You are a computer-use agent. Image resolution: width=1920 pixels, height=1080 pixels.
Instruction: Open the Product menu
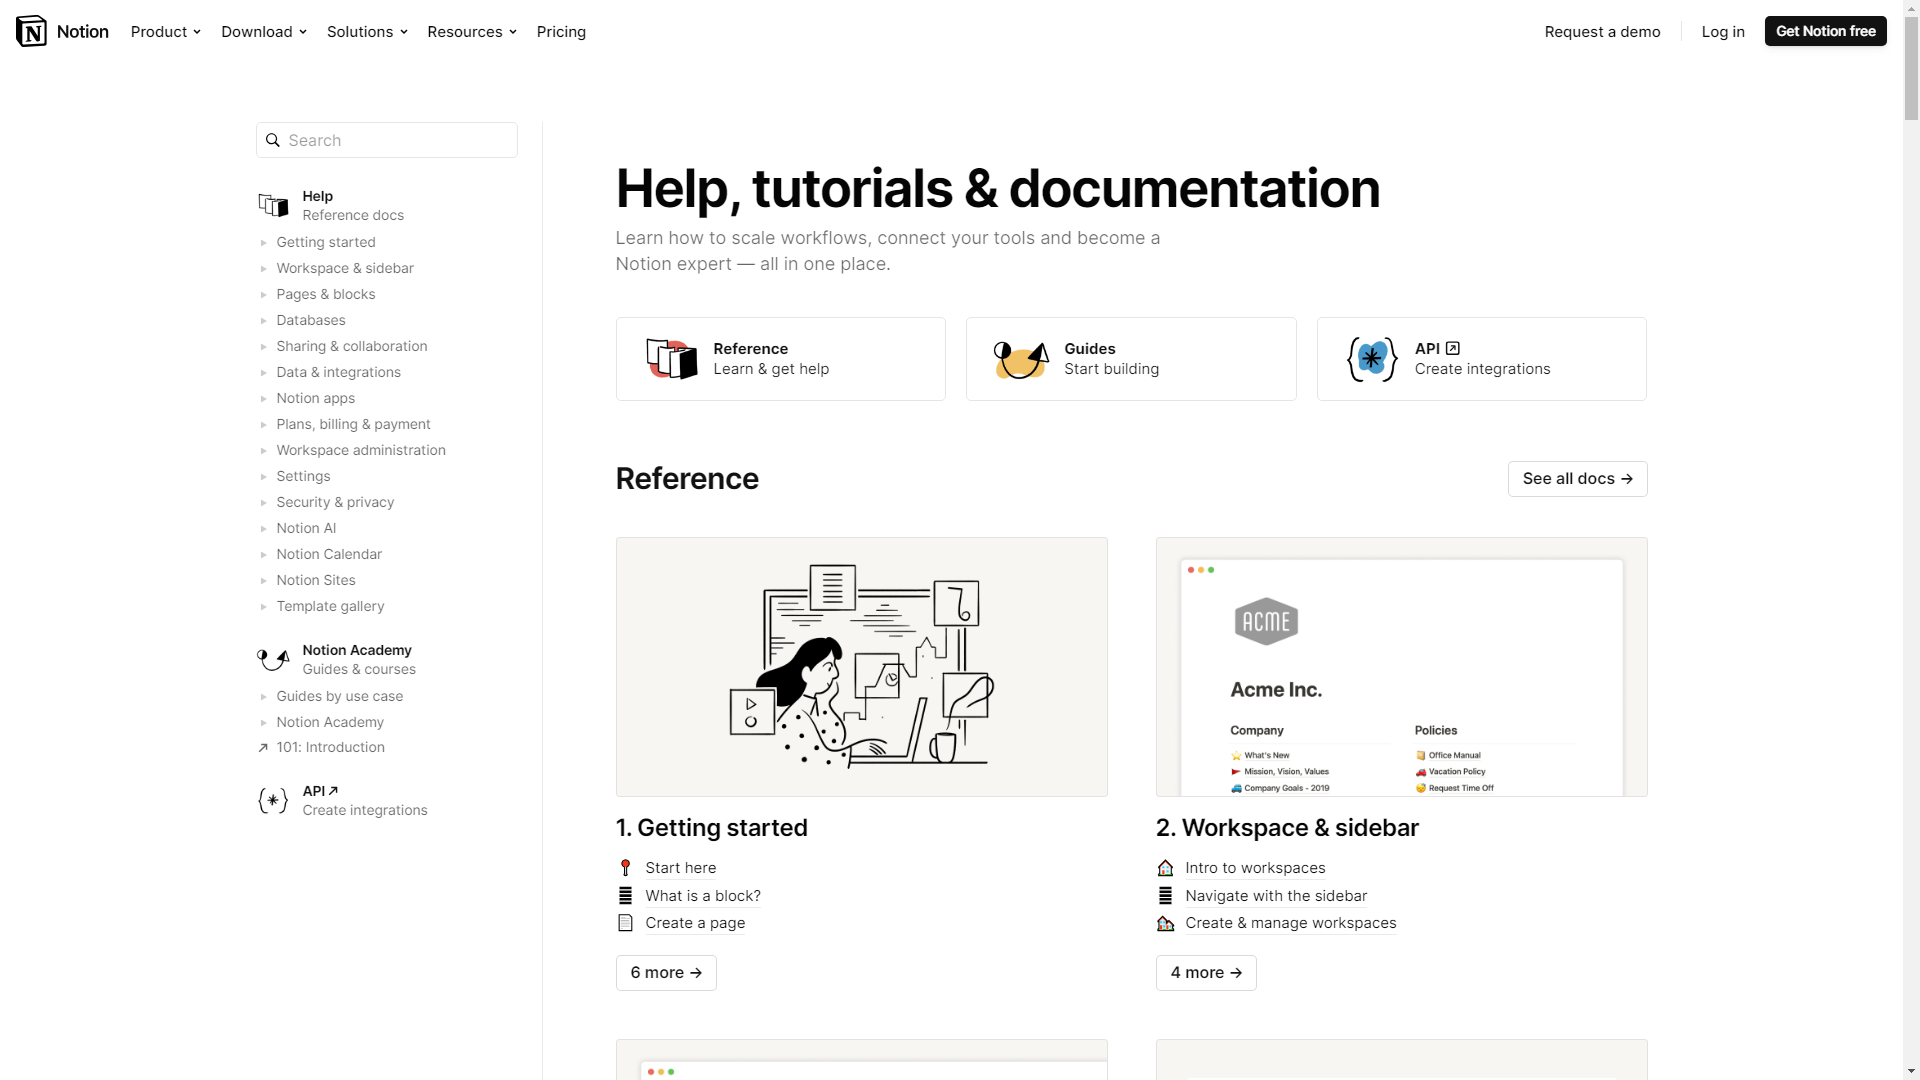pos(166,31)
